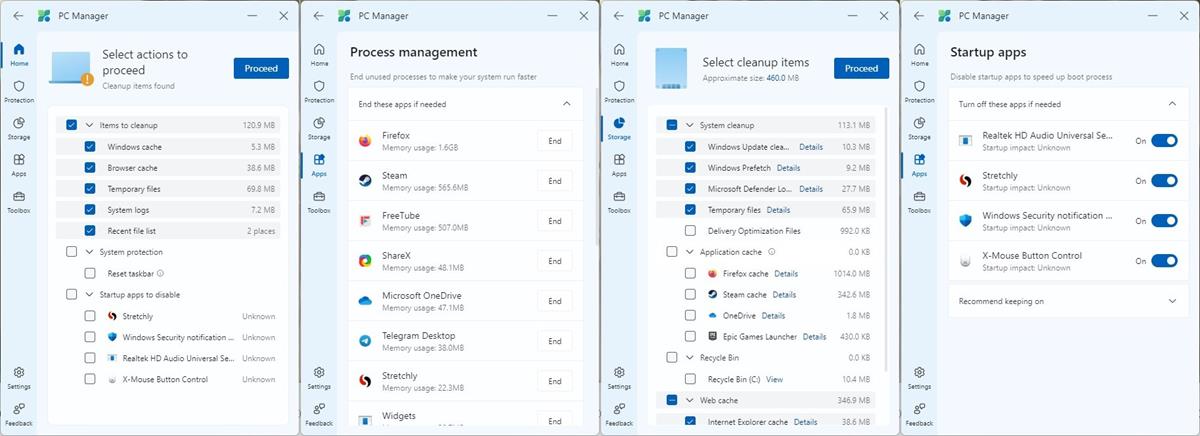Select Windows Security notification startup row
The image size is (1200, 436).
pyautogui.click(x=1066, y=221)
